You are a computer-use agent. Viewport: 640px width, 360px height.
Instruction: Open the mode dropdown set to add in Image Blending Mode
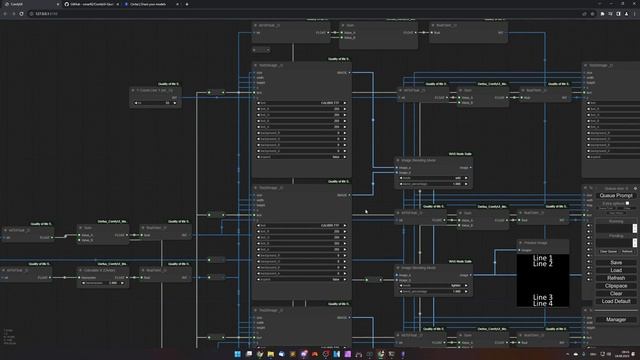pyautogui.click(x=433, y=178)
